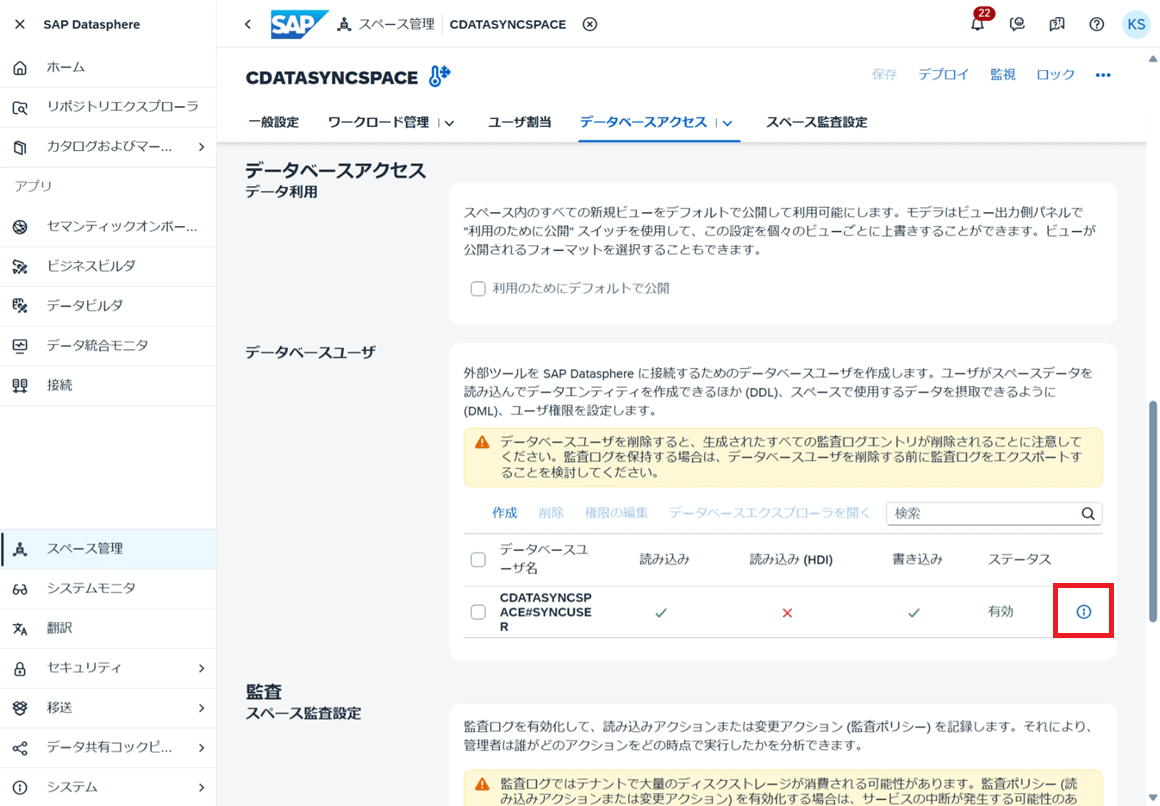
Task: Select the データベースアクセス tab
Action: click(643, 122)
